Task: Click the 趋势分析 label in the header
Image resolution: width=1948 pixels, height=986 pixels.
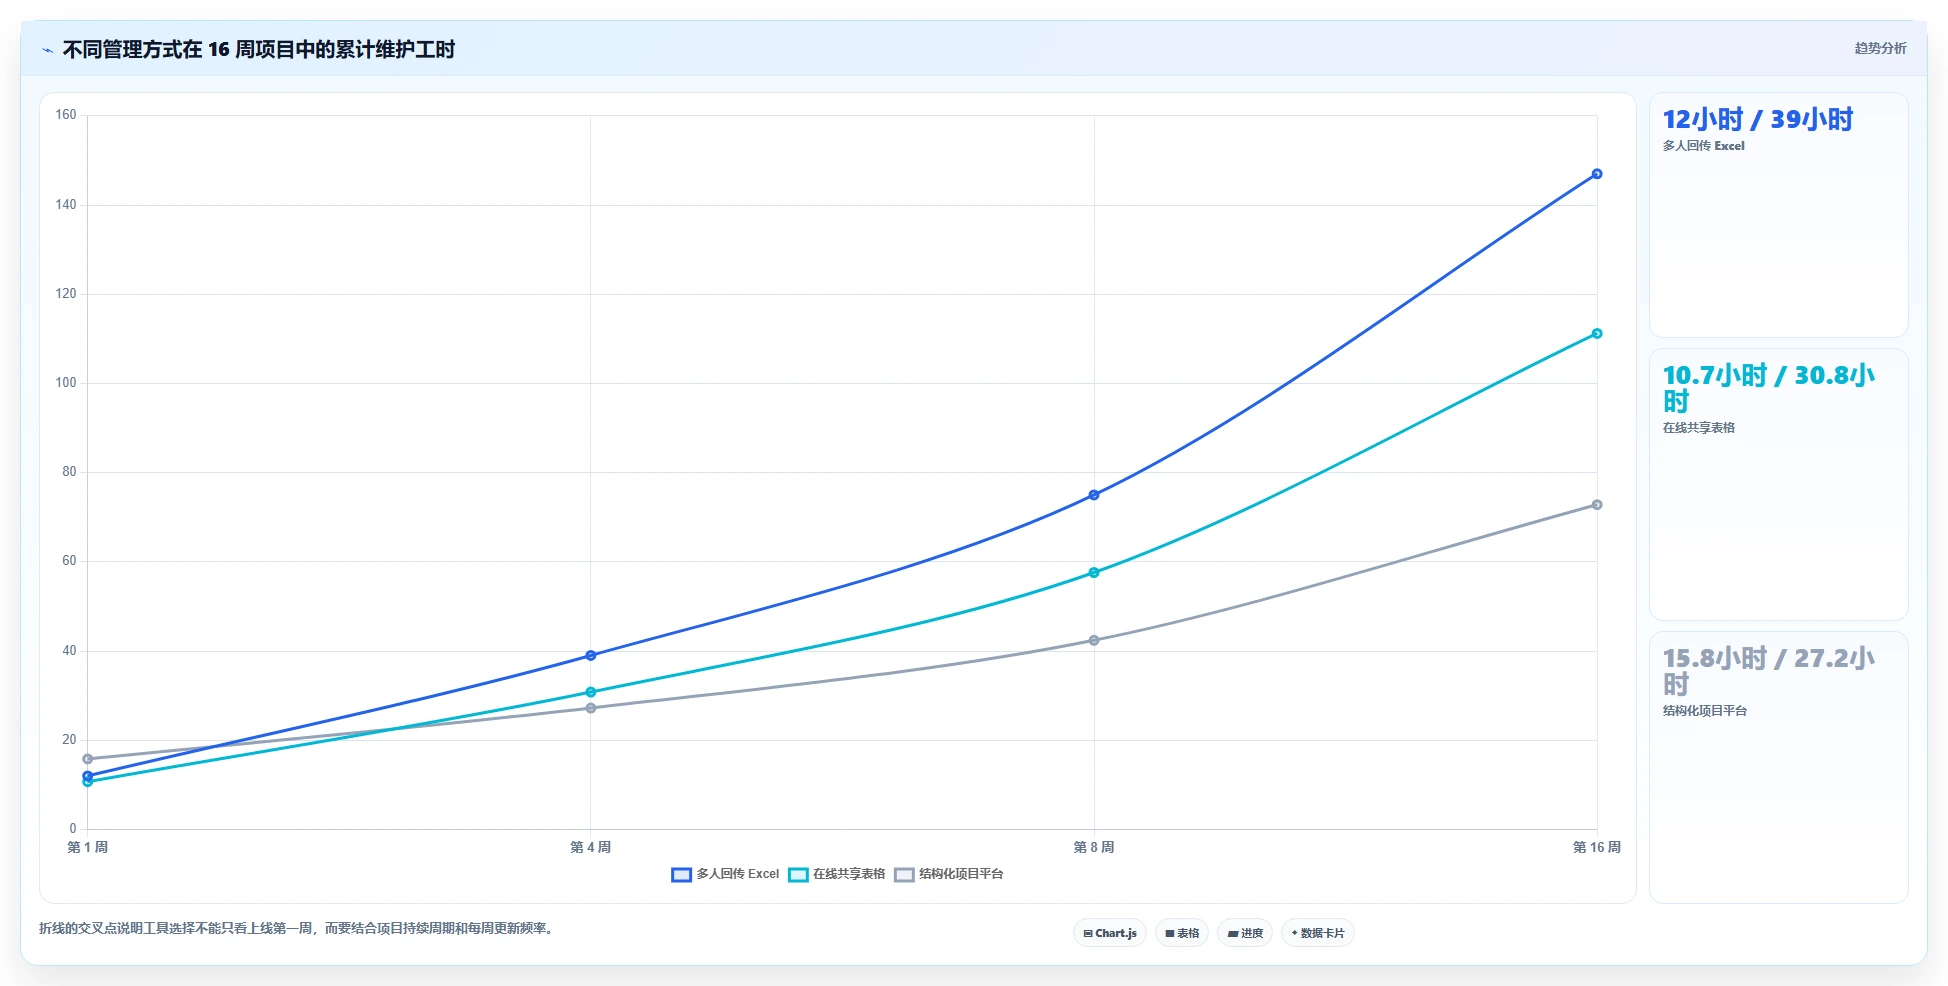Action: (1880, 48)
